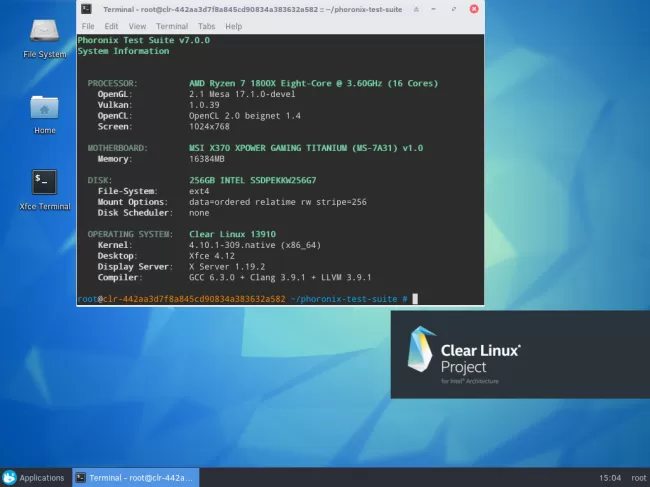Click the 'MSI X370 XPOWER GAMING TITANIUM' motherboard line
Viewport: 650px width, 487px height.
click(x=306, y=148)
